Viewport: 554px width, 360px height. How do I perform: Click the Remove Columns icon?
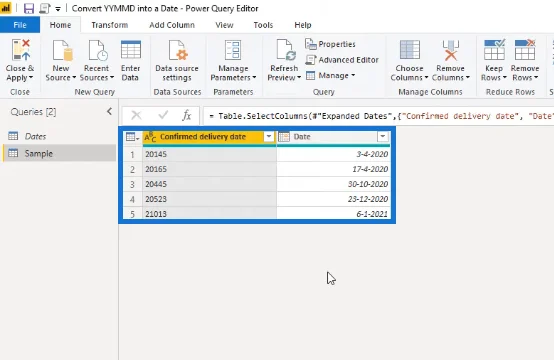[x=450, y=51]
